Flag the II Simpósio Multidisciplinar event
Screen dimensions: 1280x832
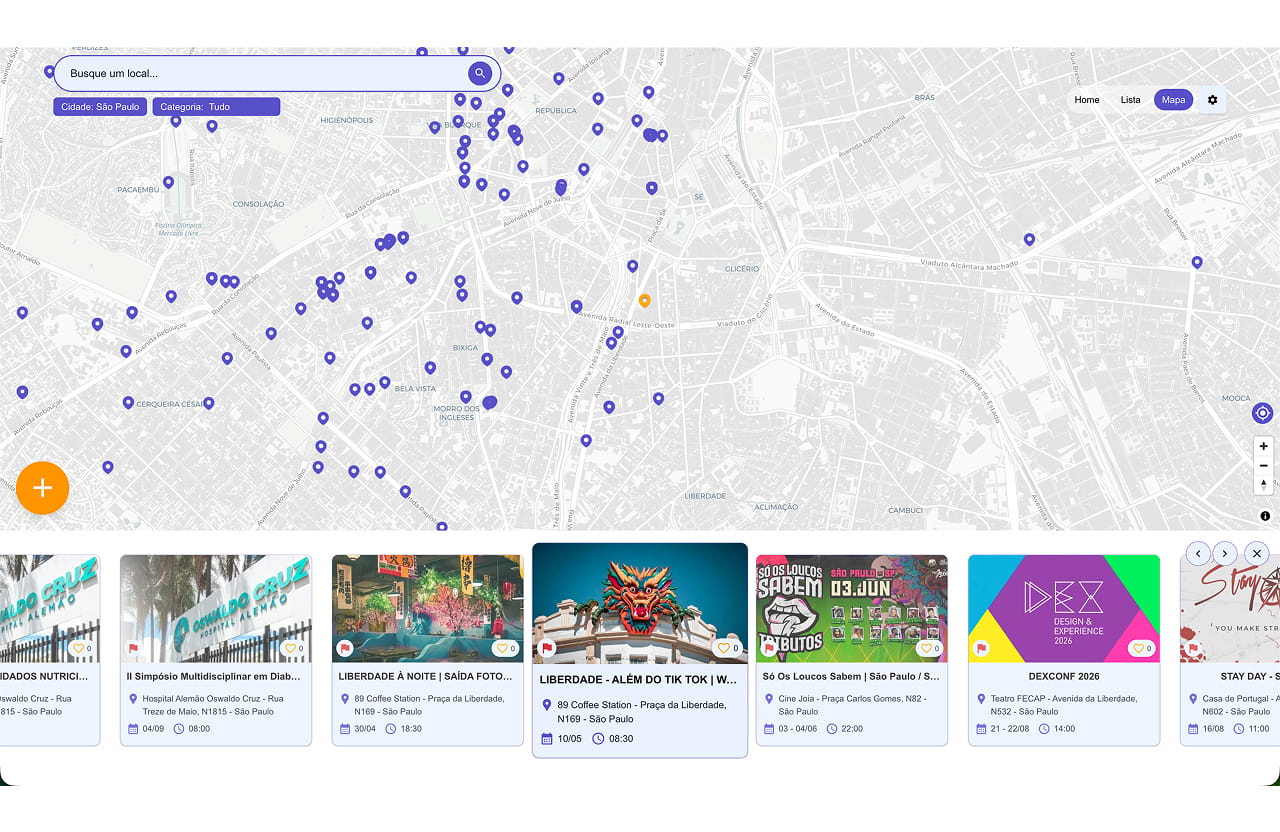pyautogui.click(x=133, y=648)
